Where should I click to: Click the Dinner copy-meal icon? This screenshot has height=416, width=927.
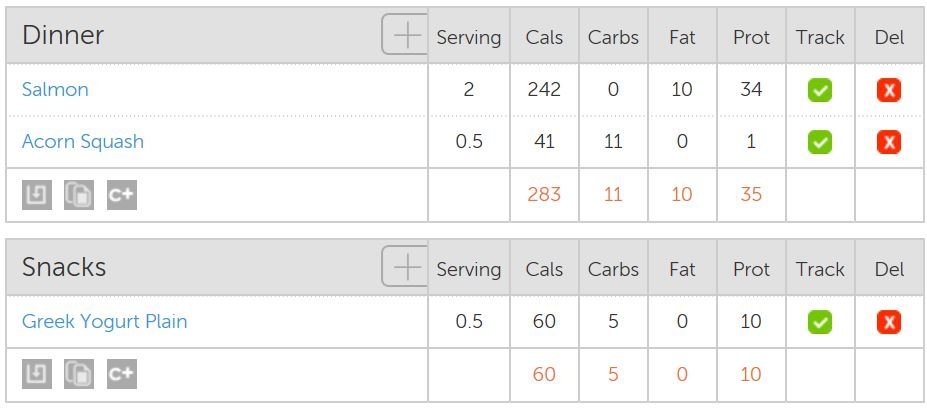click(79, 195)
